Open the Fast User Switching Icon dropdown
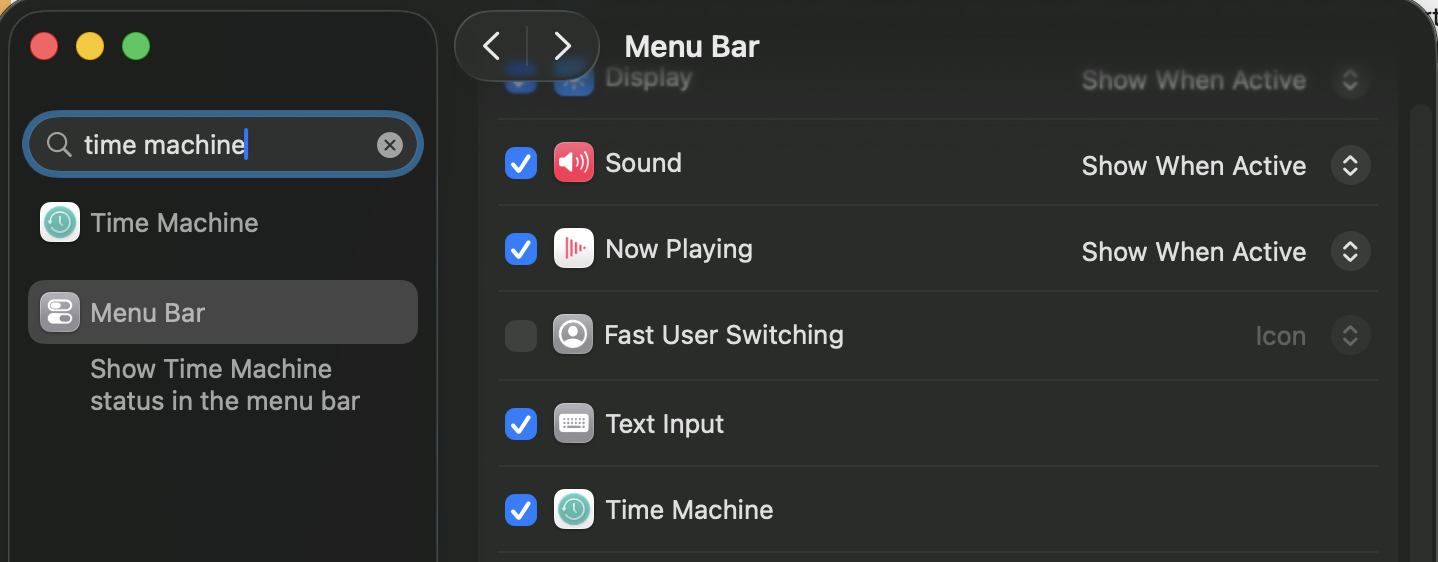Screen dimensions: 1438x562 pos(1350,336)
